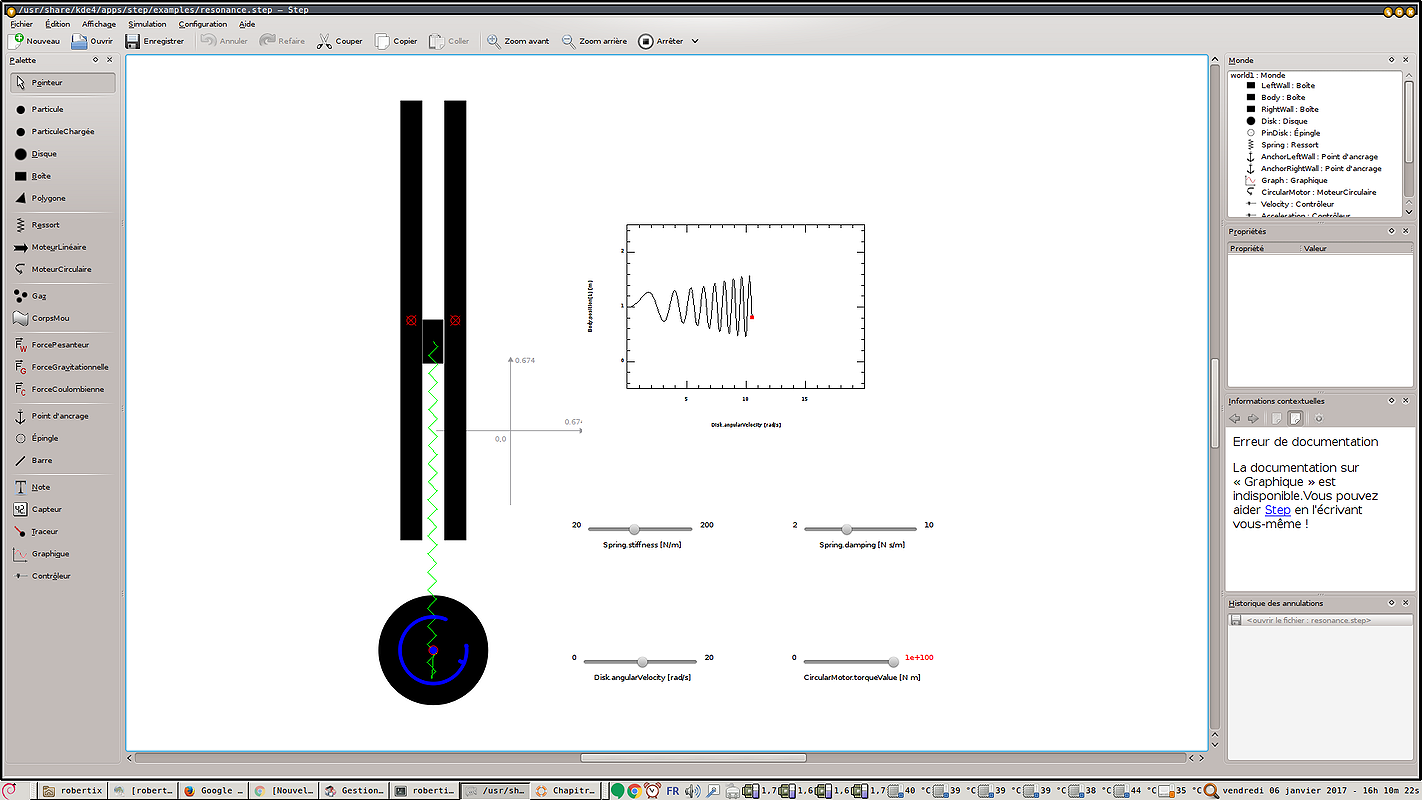Zoom in with Zoom avant
The width and height of the screenshot is (1422, 800).
518,41
